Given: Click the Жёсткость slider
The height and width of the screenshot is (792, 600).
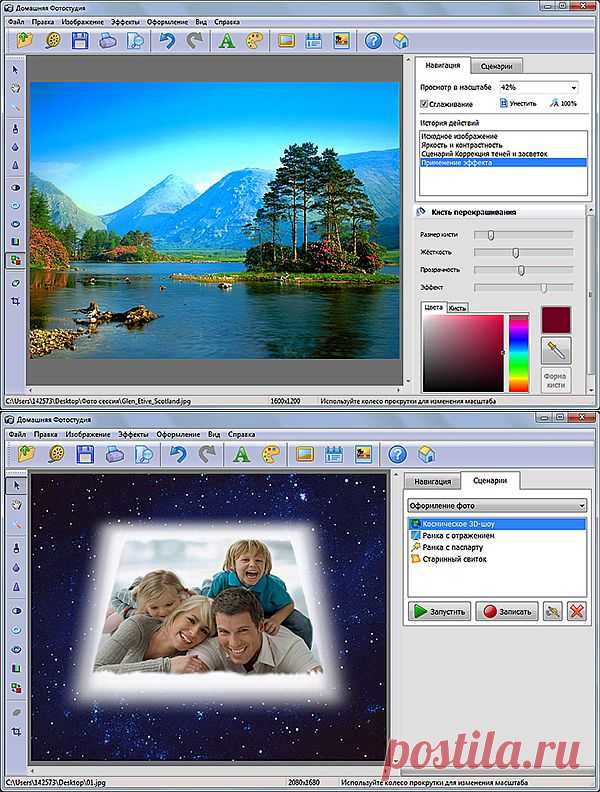Looking at the screenshot, I should (x=523, y=253).
